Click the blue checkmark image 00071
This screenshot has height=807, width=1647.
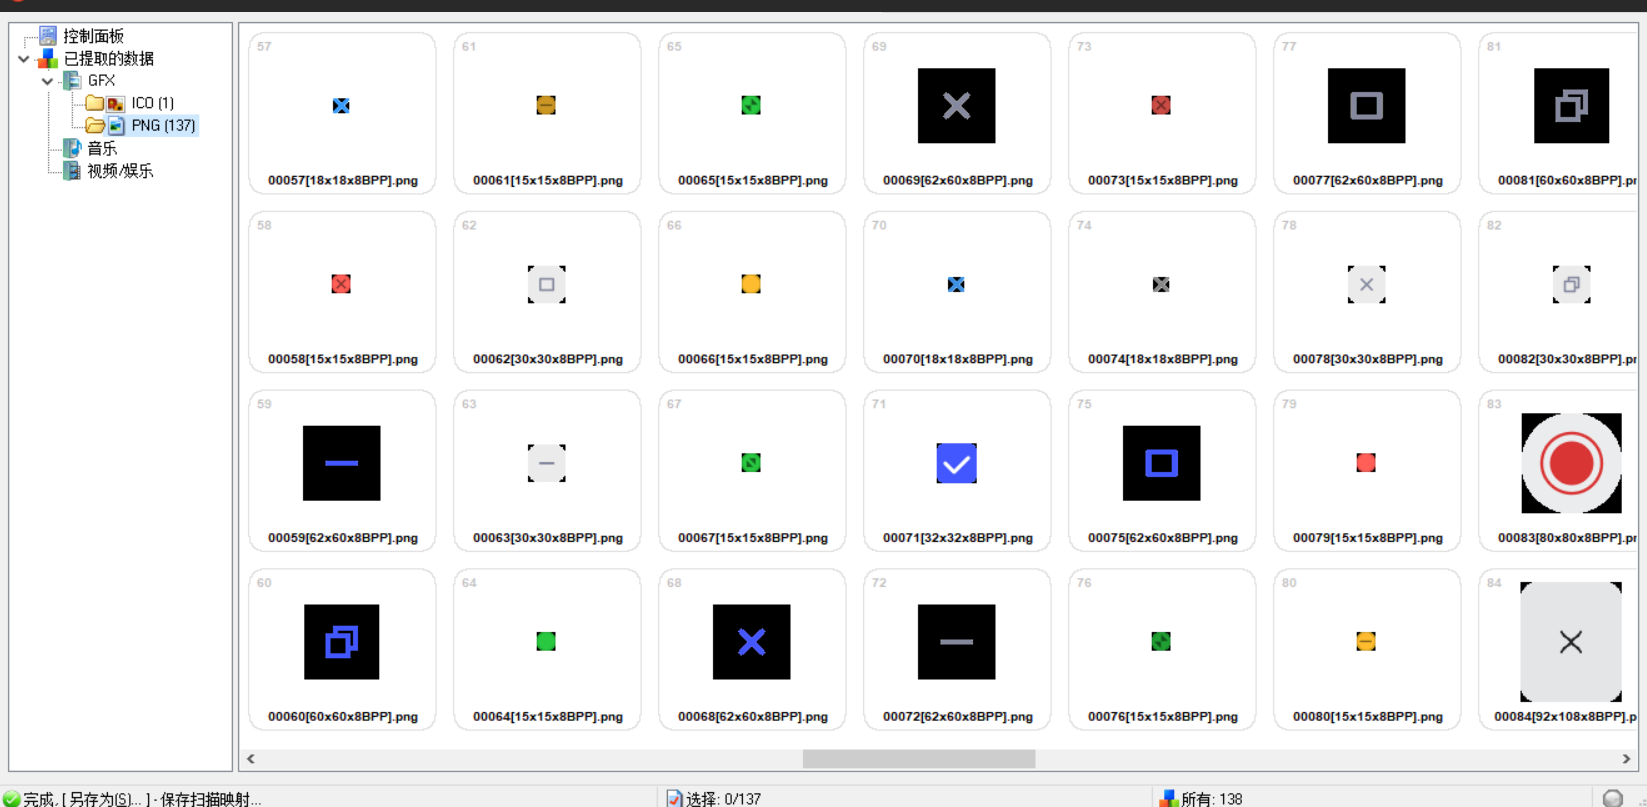click(x=956, y=463)
